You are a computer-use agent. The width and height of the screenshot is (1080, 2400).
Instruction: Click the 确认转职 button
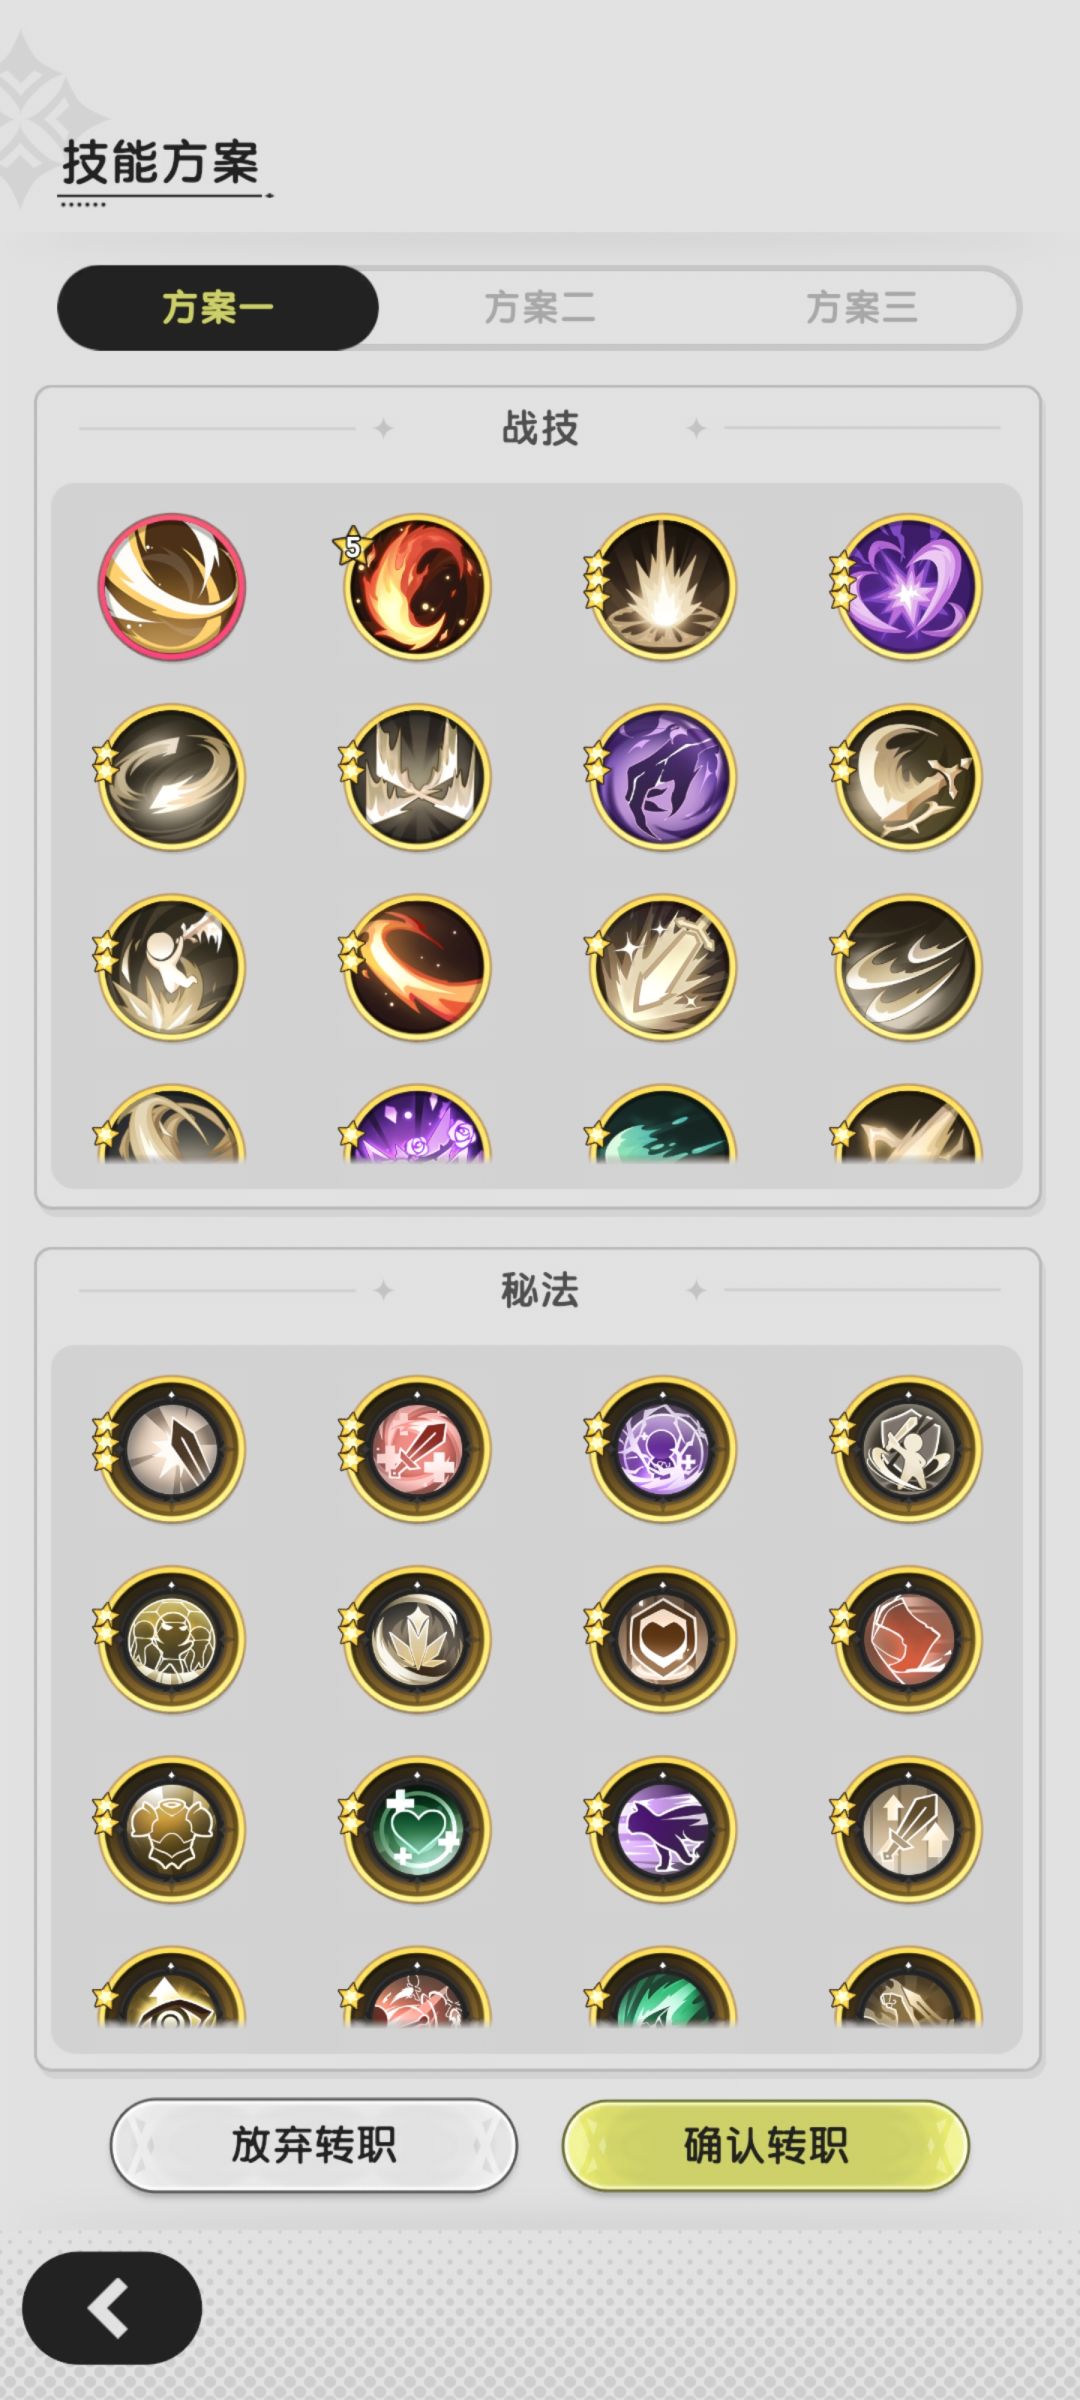click(766, 2146)
